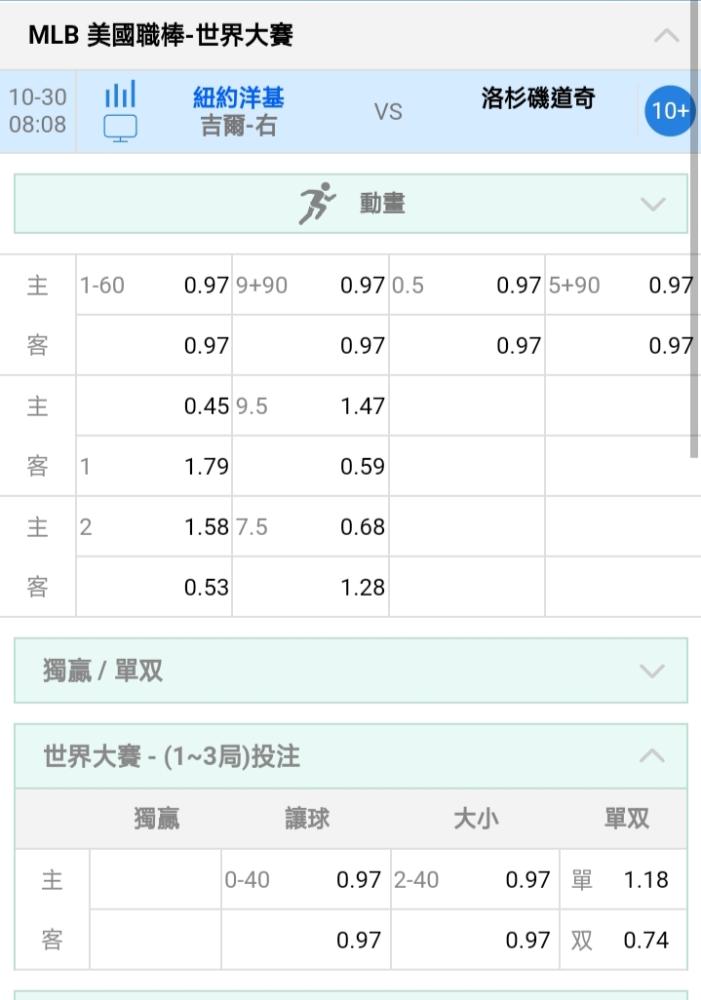Open the live TV monitor icon
The width and height of the screenshot is (701, 1000).
click(x=120, y=128)
